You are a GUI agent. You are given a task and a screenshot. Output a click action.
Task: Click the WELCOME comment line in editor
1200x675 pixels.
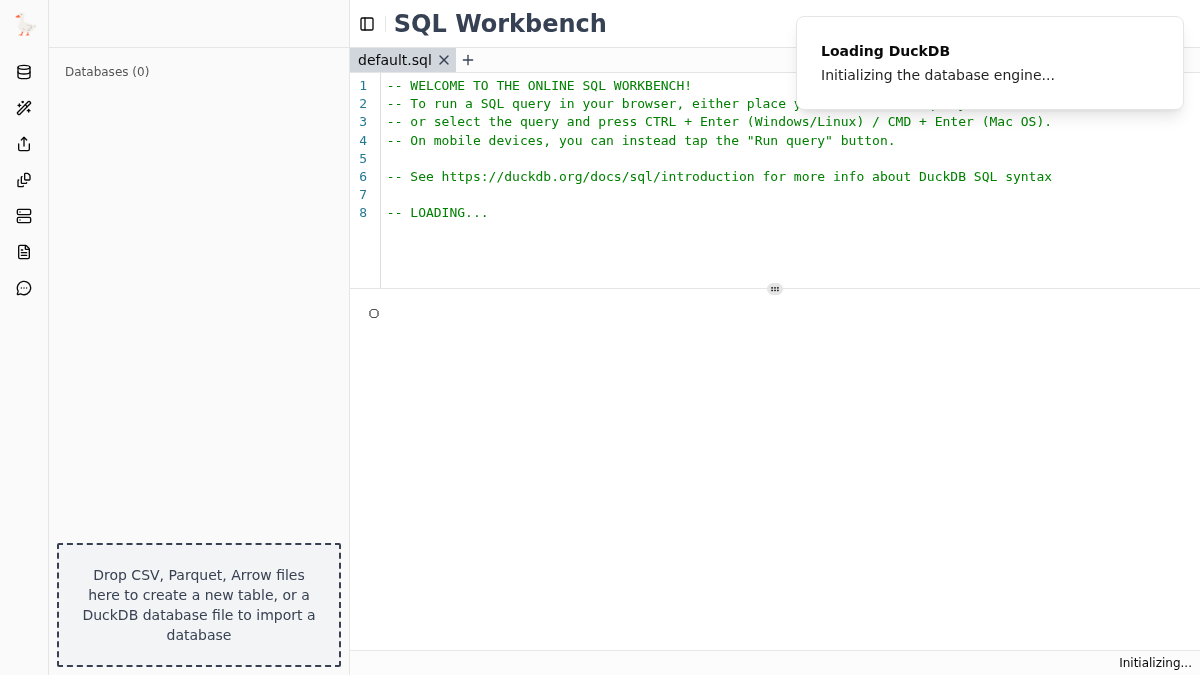tap(539, 86)
